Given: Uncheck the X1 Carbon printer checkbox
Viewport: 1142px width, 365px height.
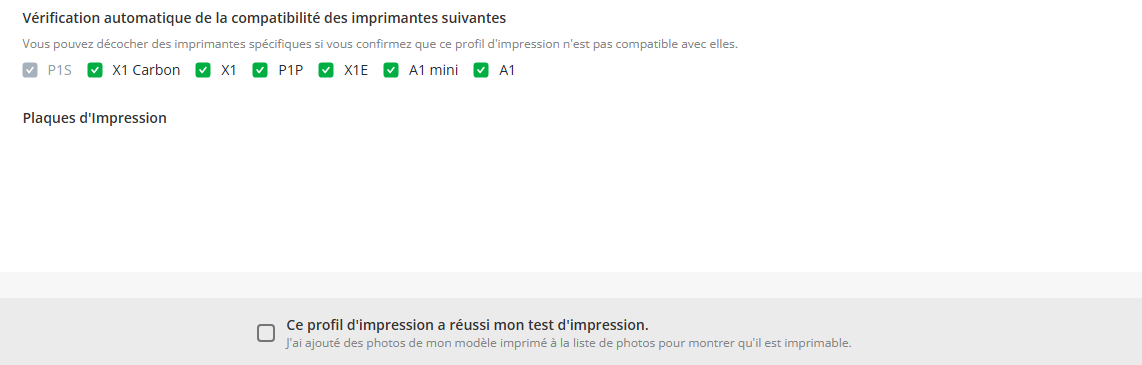Looking at the screenshot, I should [95, 71].
